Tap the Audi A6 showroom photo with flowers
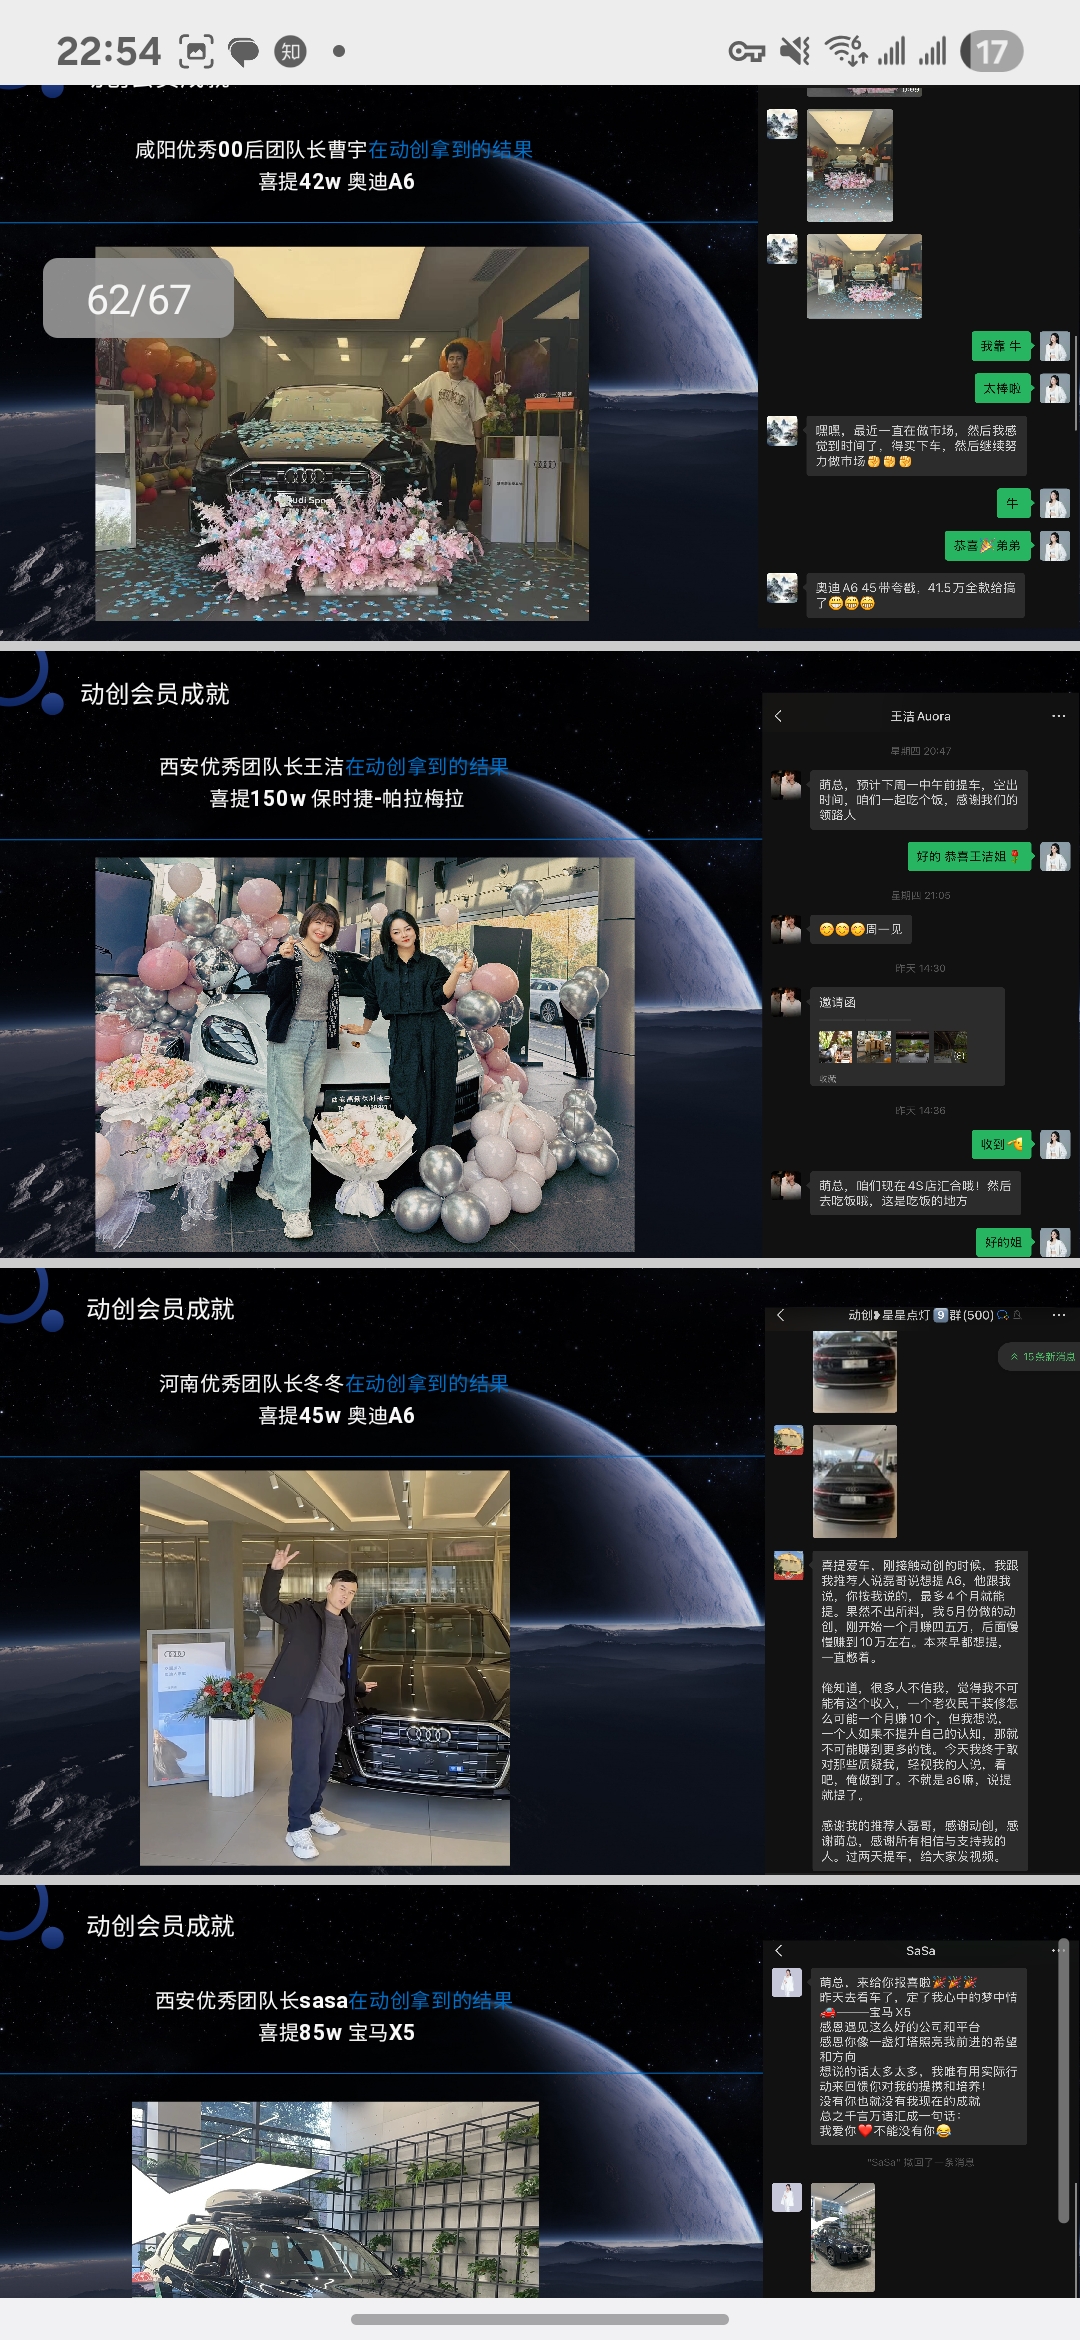The width and height of the screenshot is (1080, 2340). pos(342,433)
